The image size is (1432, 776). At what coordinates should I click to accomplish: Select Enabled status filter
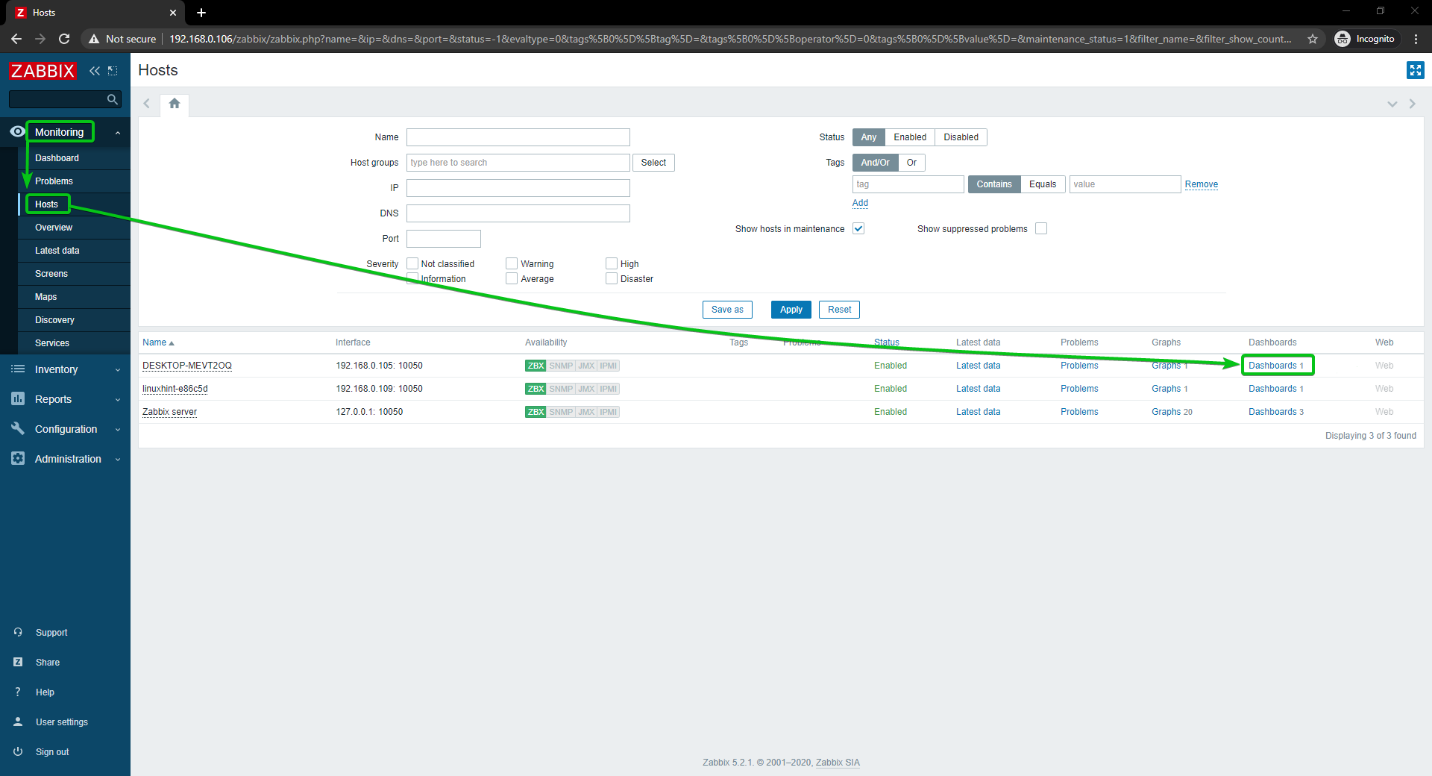[910, 137]
